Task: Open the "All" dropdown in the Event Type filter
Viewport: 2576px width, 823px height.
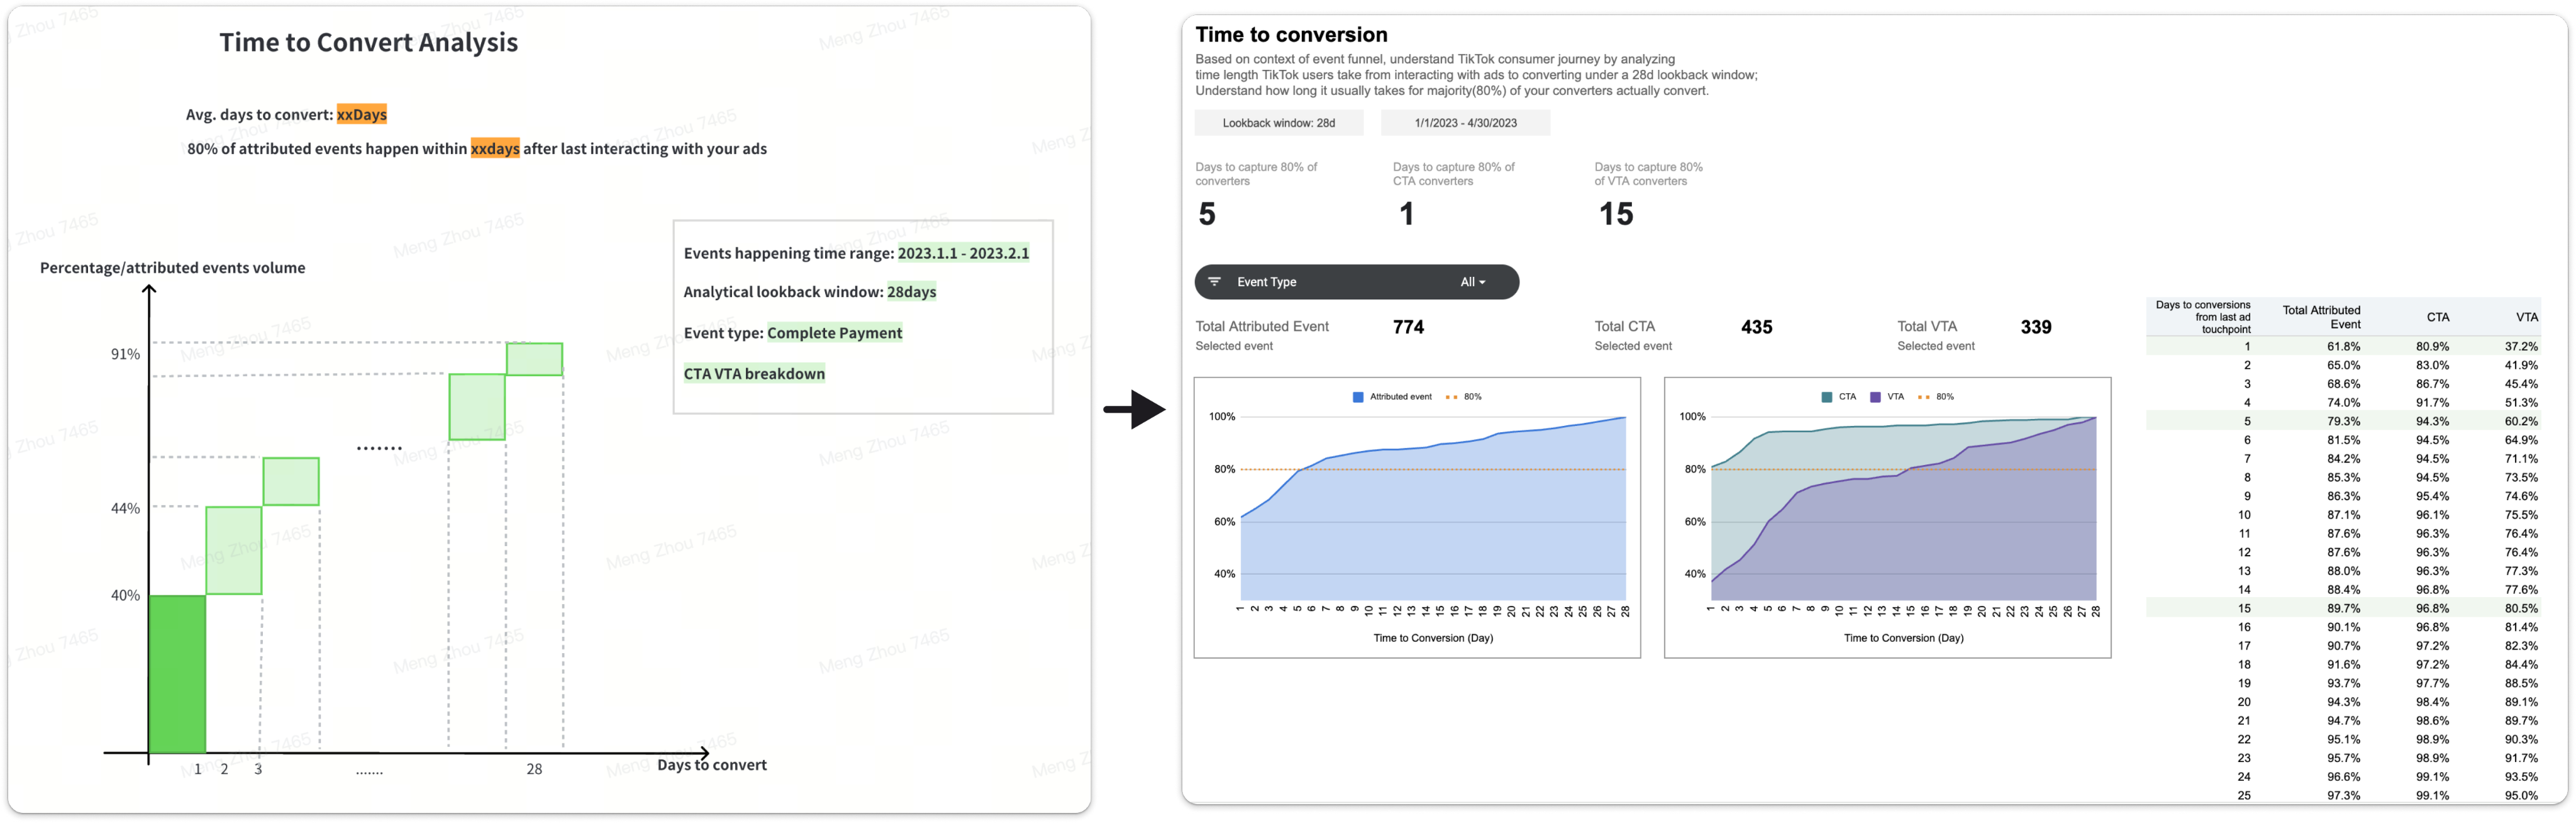Action: coord(1472,282)
